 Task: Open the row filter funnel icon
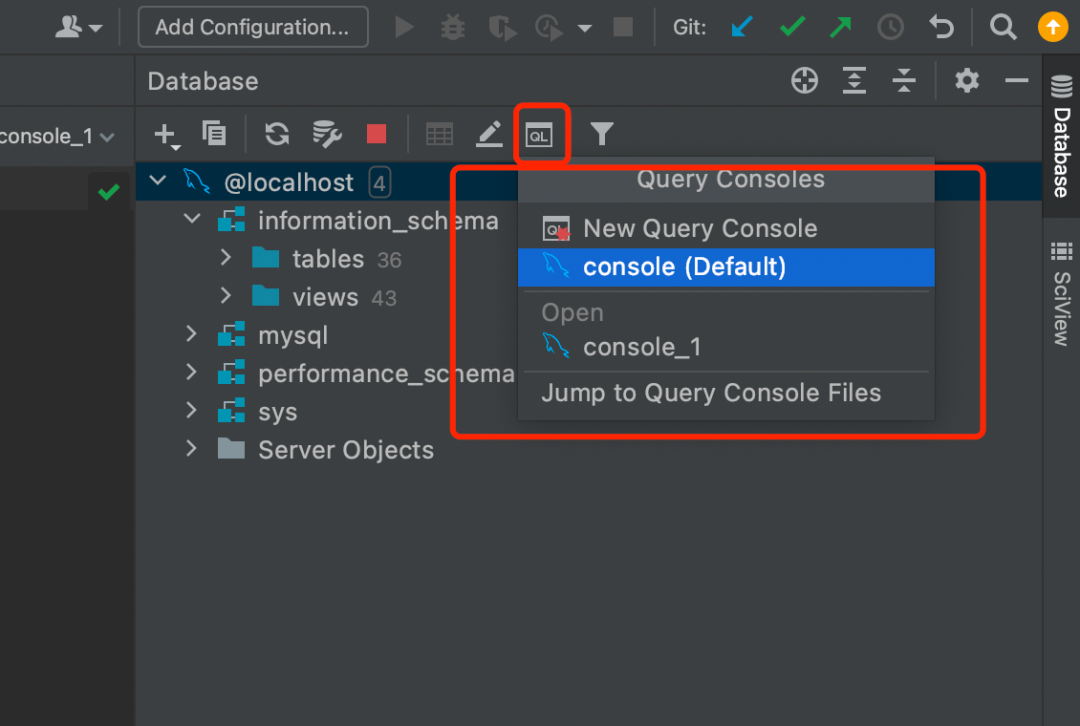601,133
